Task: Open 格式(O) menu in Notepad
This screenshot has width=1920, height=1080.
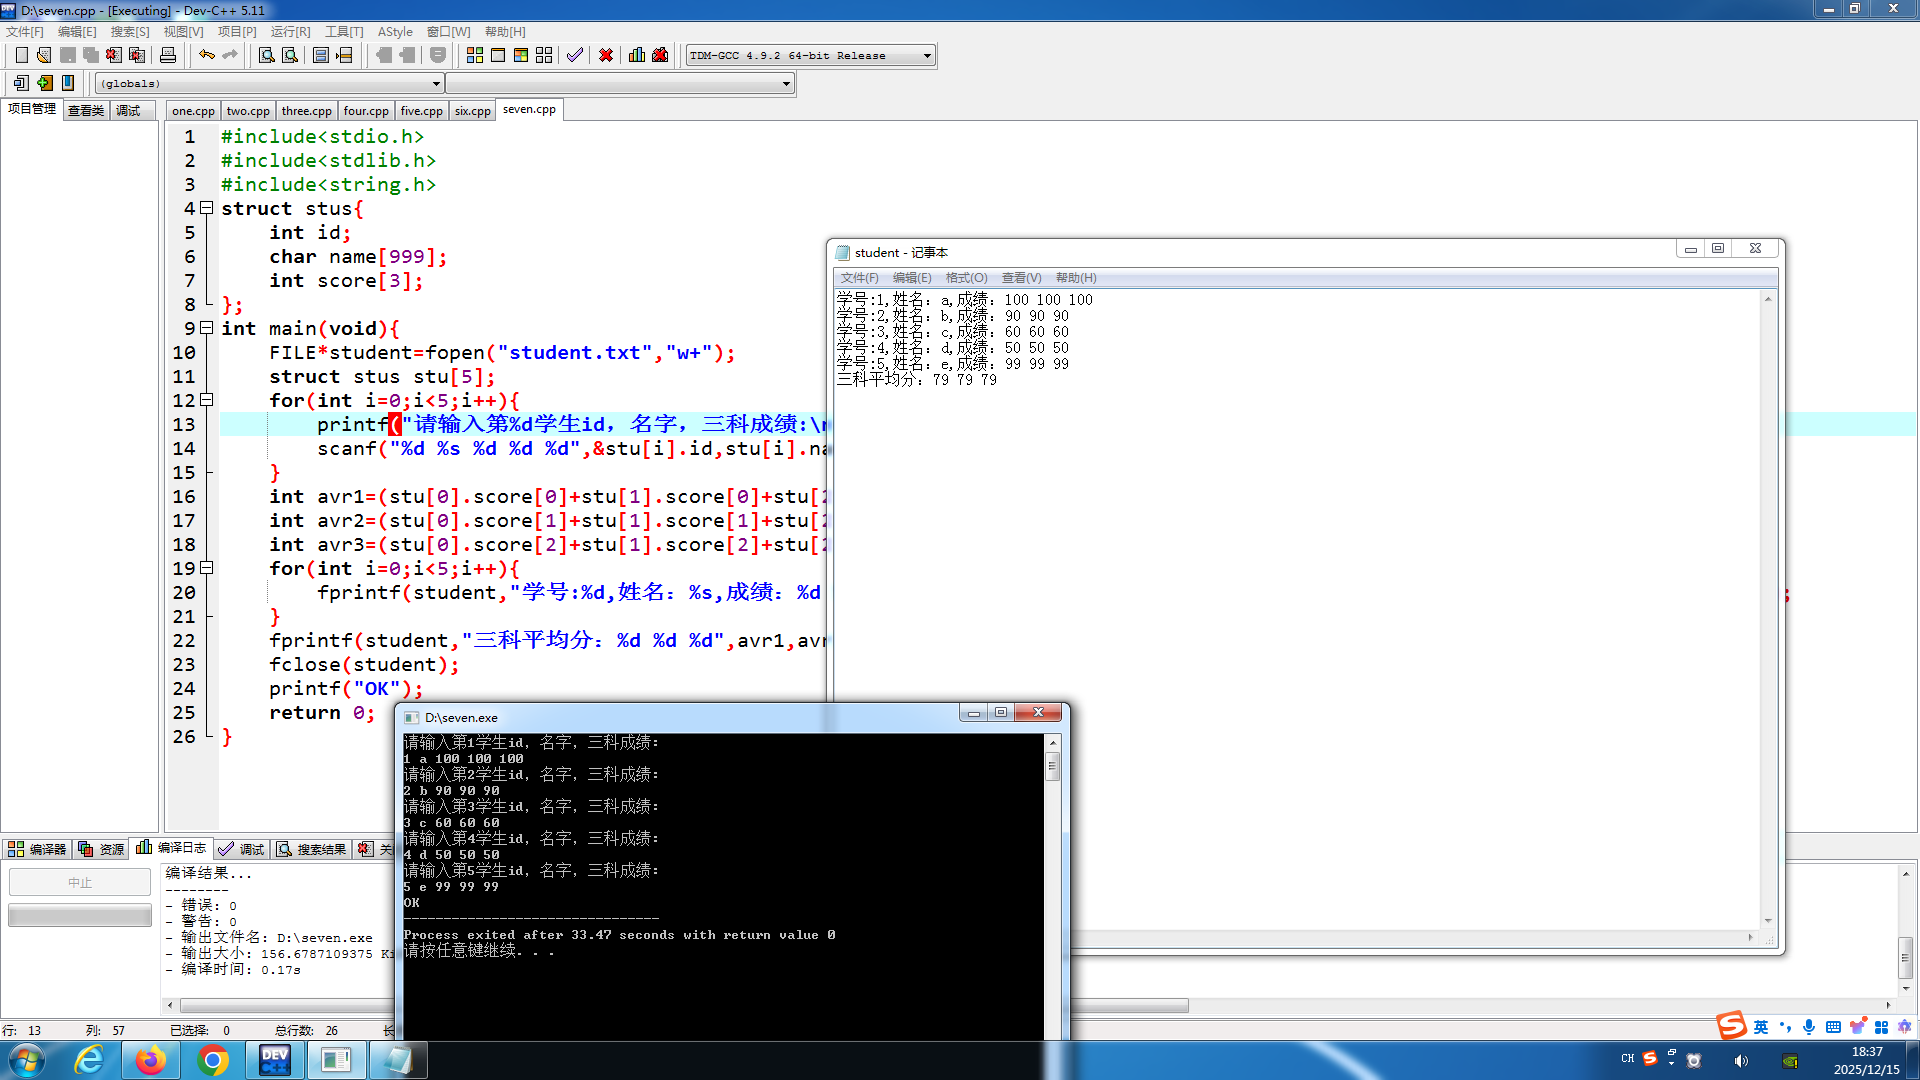Action: [966, 278]
